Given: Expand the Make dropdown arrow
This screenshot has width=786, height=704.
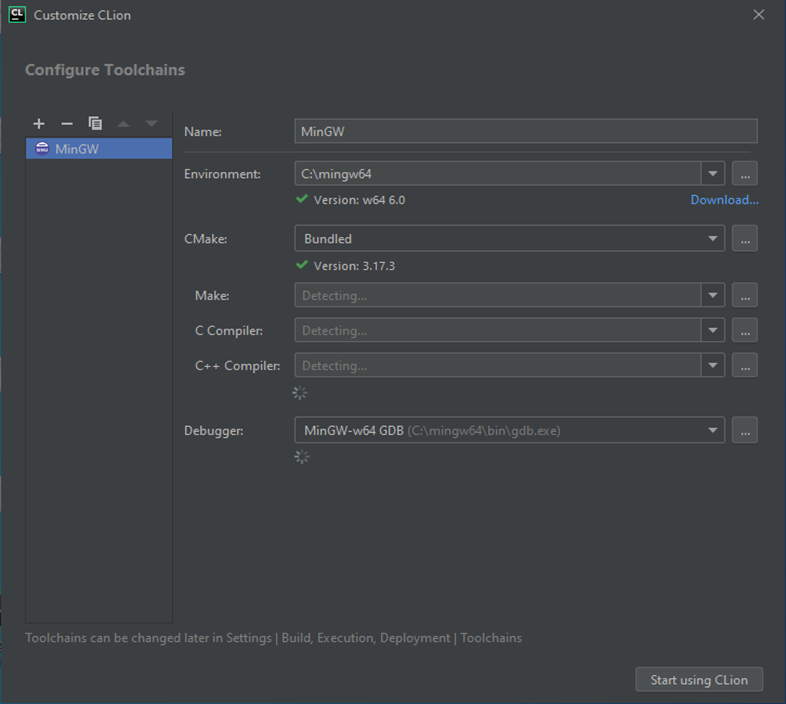Looking at the screenshot, I should pos(712,295).
